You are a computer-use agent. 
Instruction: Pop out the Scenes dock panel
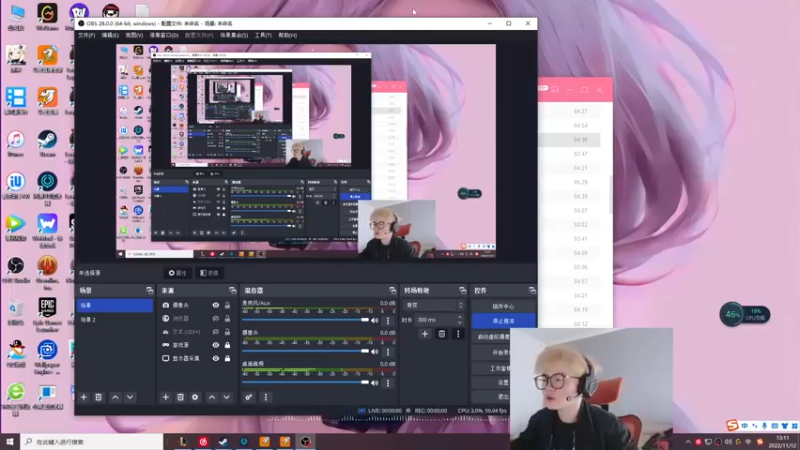[x=149, y=290]
